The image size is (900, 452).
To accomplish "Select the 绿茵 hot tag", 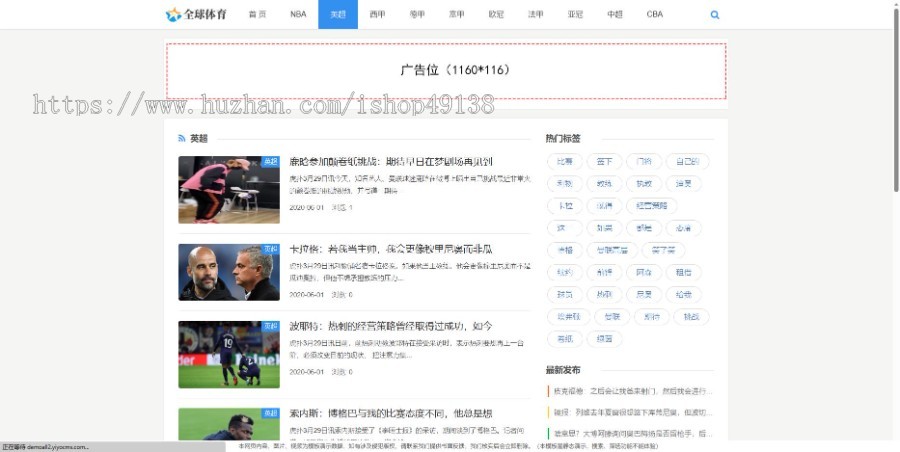I will tap(604, 339).
